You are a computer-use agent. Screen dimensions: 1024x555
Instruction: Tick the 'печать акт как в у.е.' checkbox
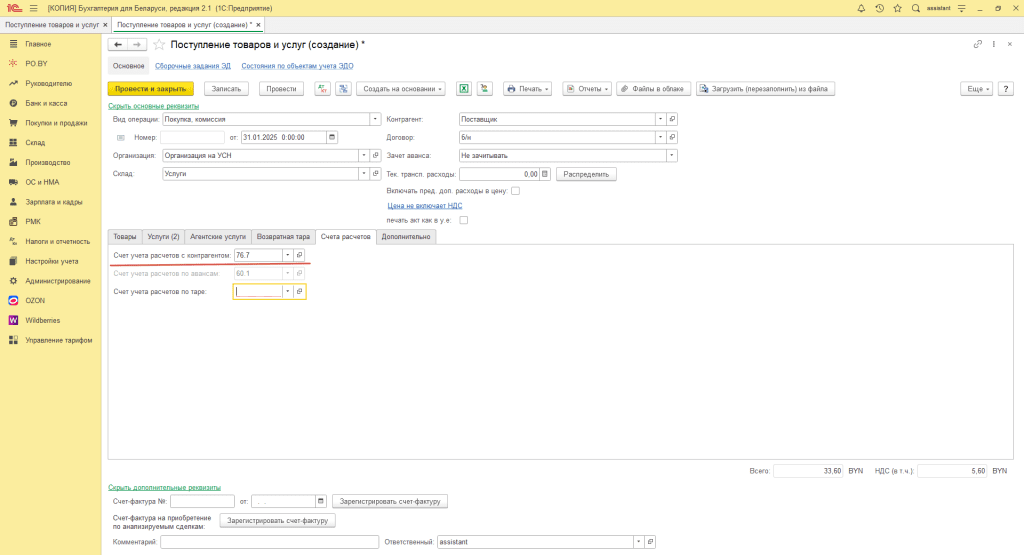[x=463, y=220]
